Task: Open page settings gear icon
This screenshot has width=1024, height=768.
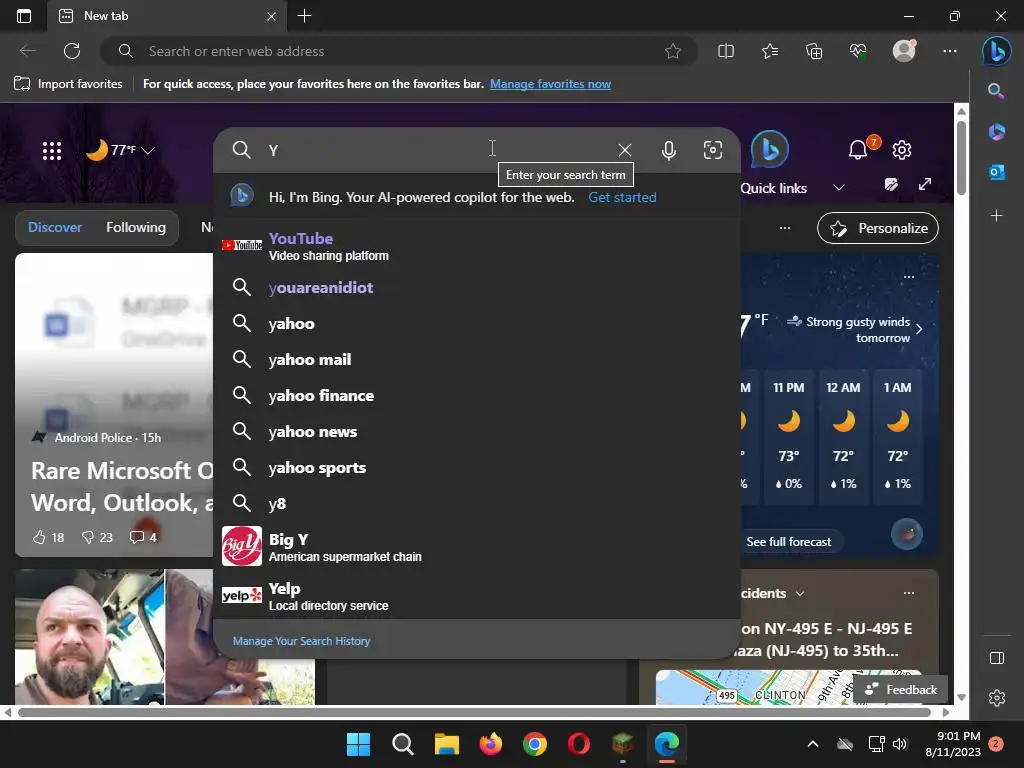Action: click(902, 150)
